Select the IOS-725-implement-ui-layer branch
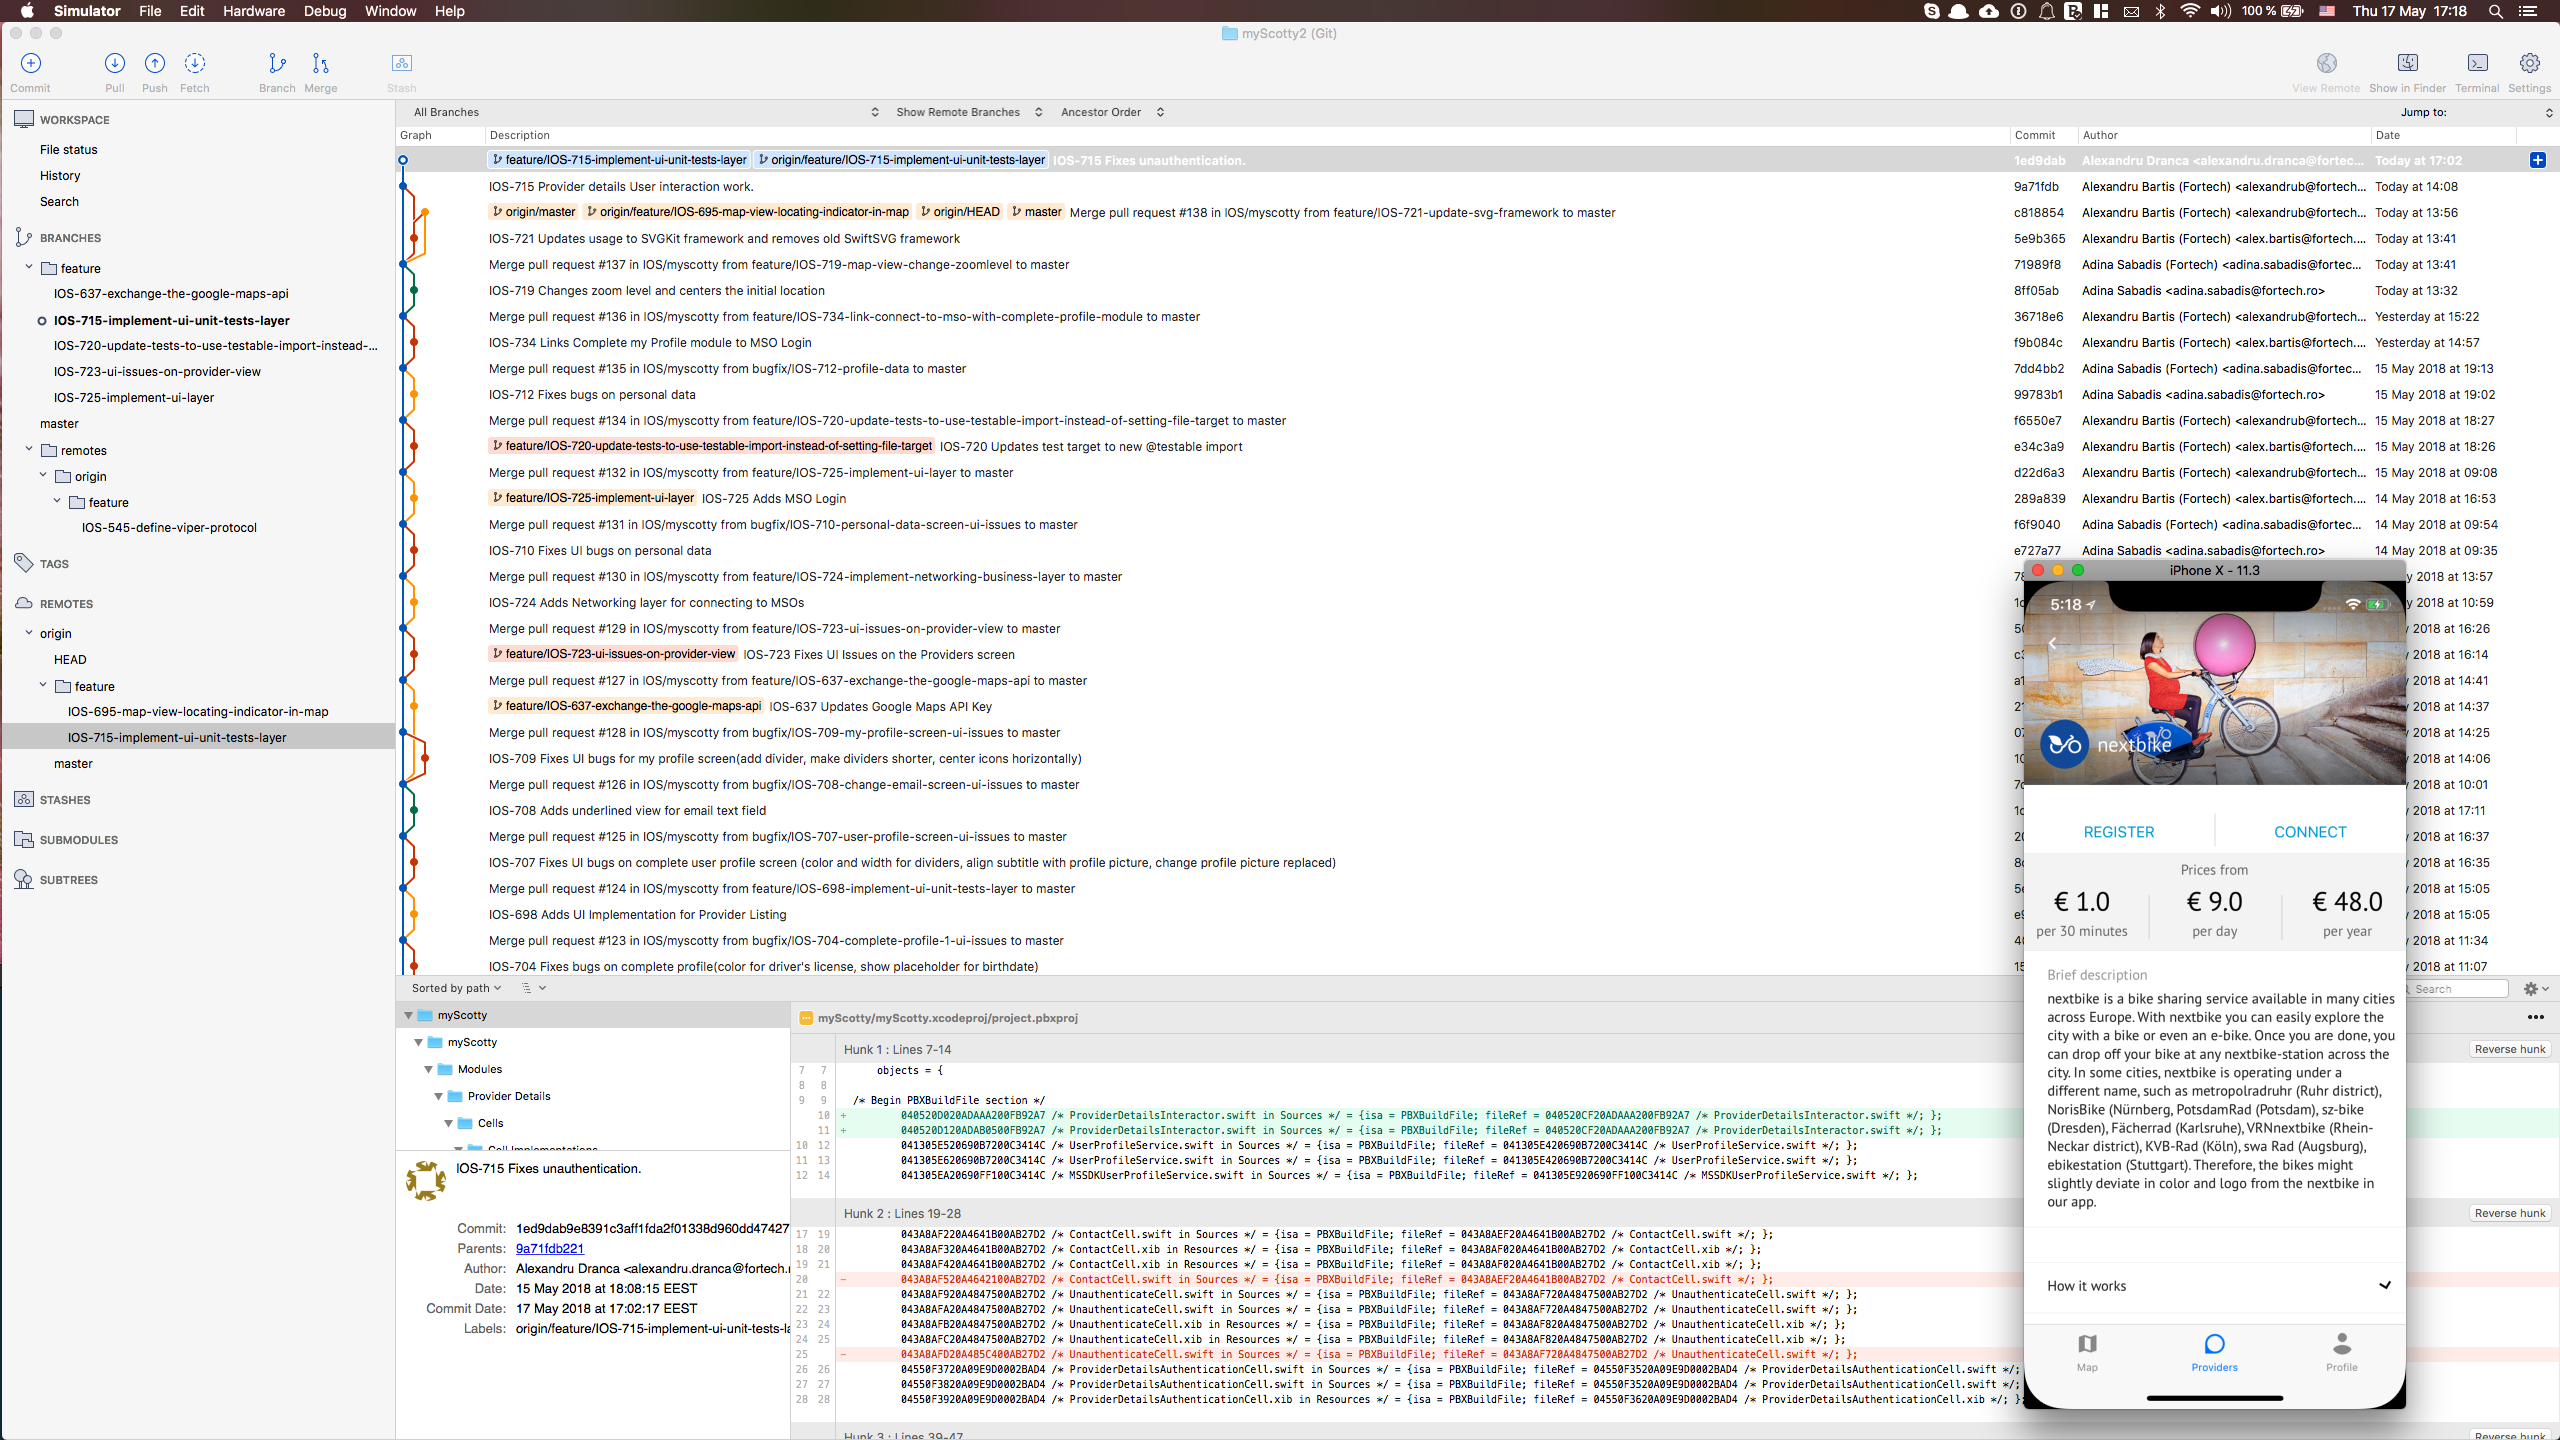The image size is (2560, 1440). [x=134, y=398]
